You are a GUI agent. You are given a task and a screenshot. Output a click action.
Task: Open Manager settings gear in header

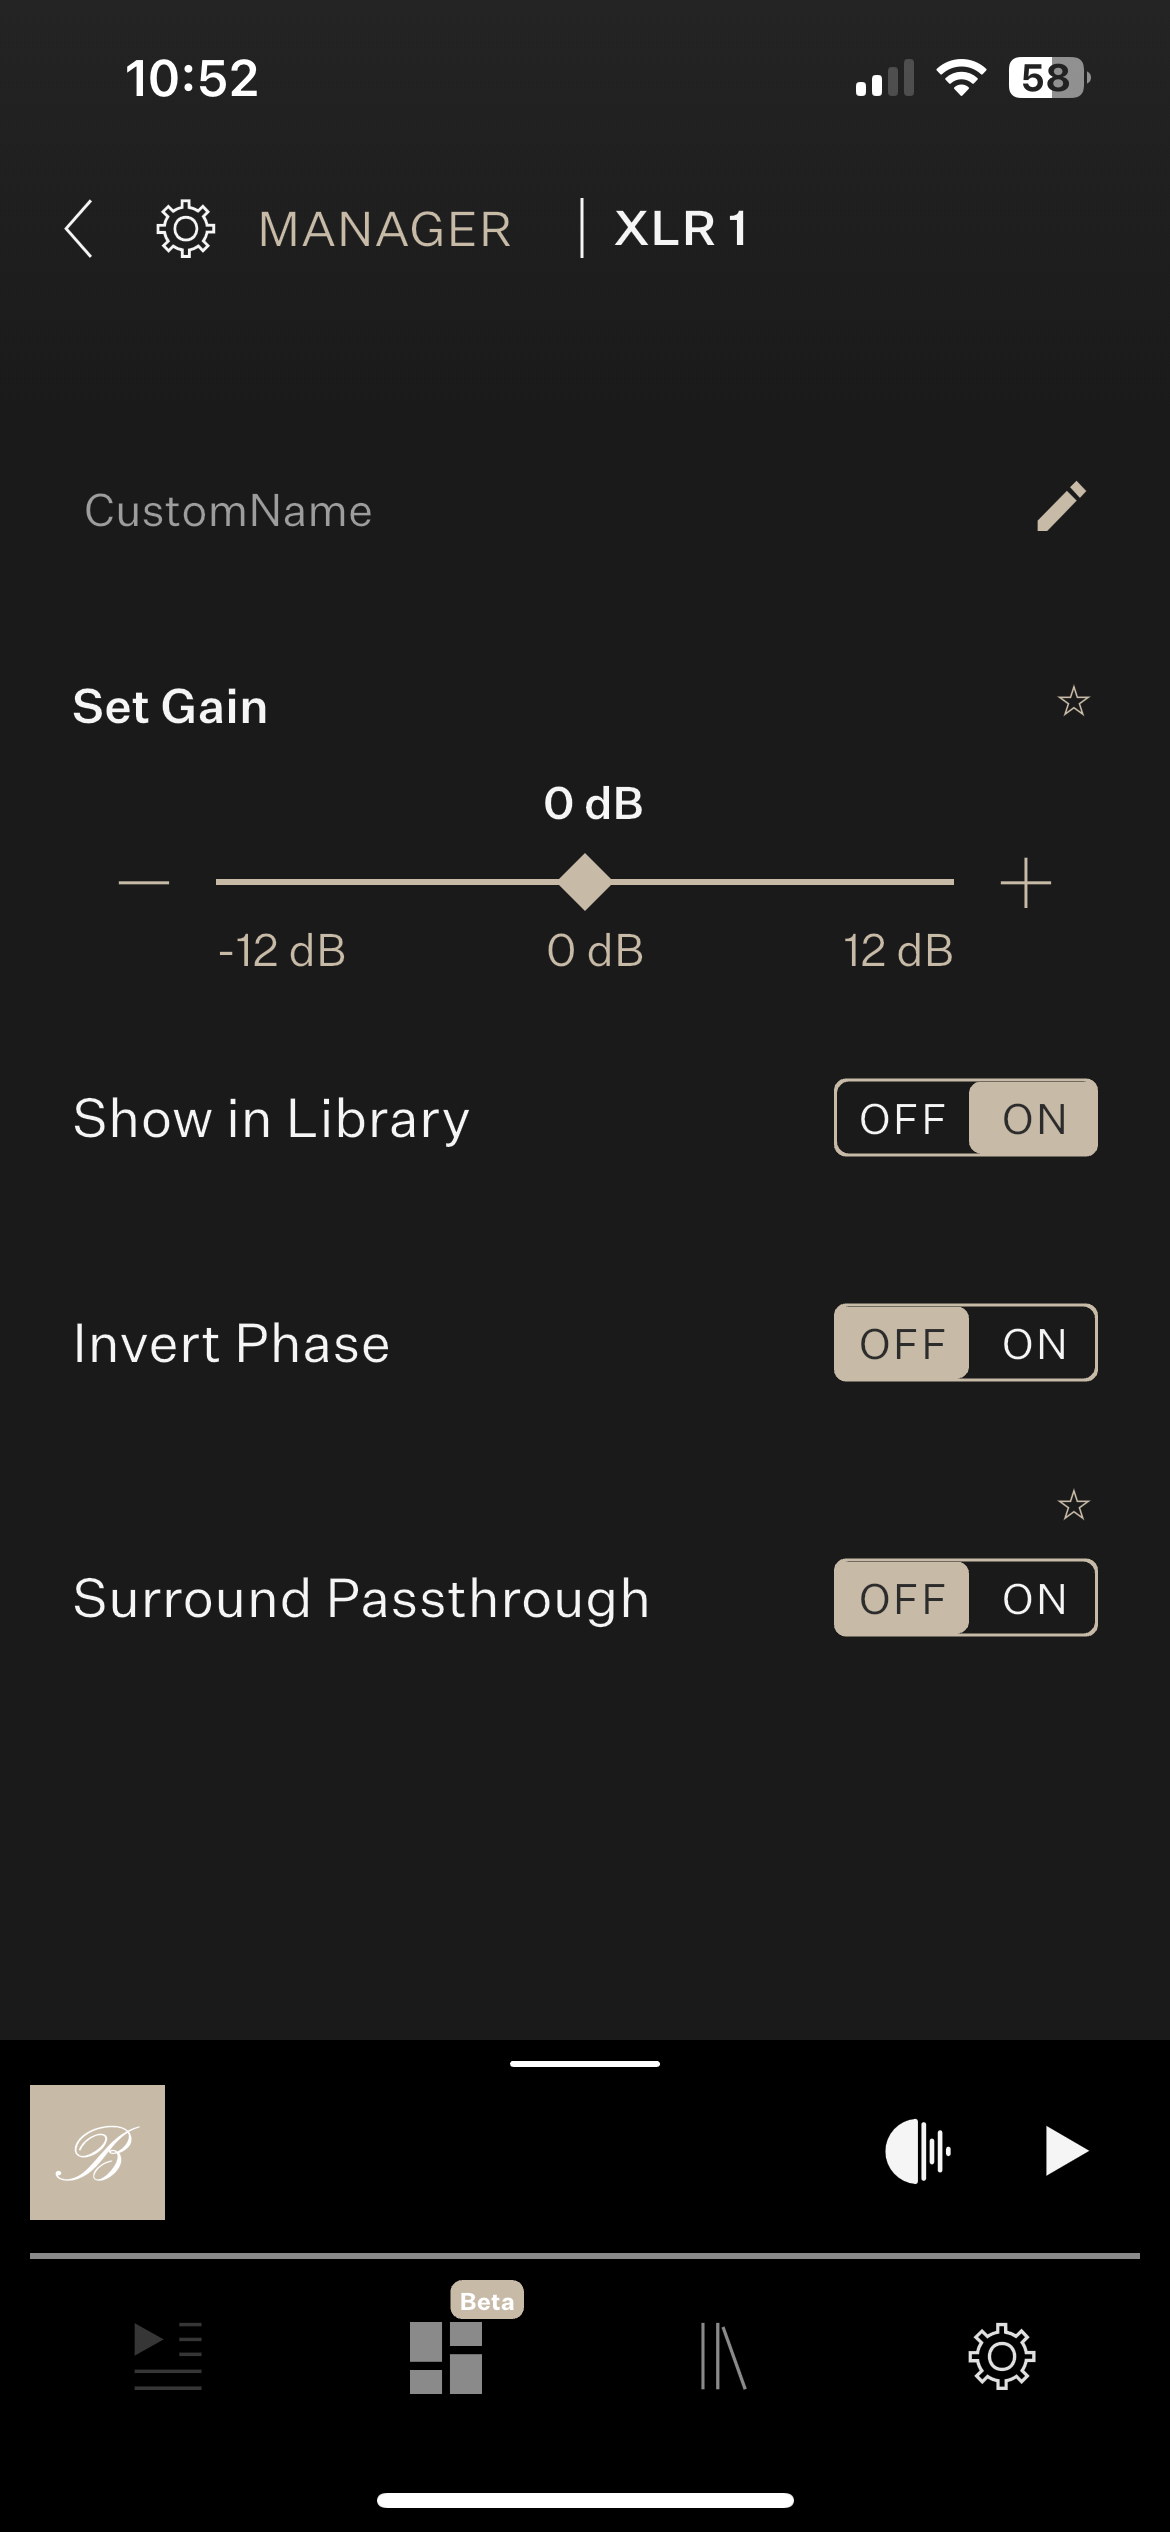[x=185, y=229]
